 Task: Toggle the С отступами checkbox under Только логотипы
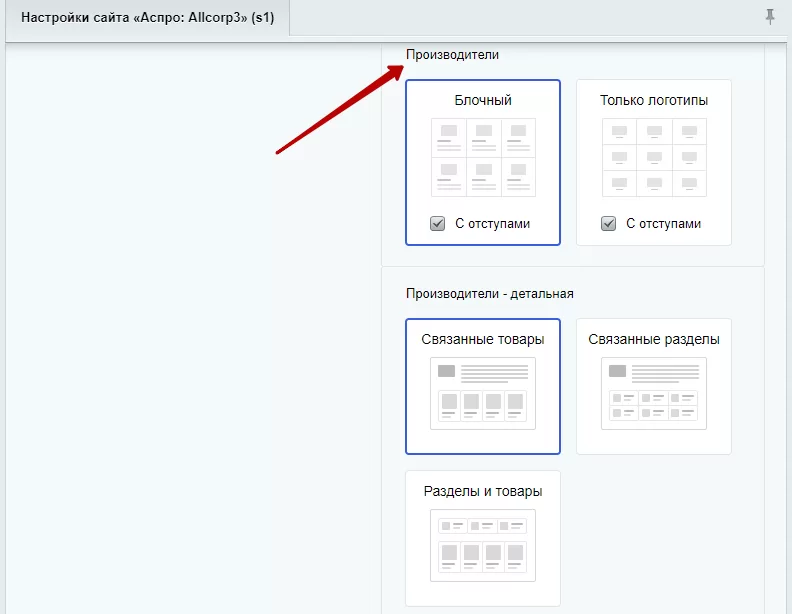[609, 223]
